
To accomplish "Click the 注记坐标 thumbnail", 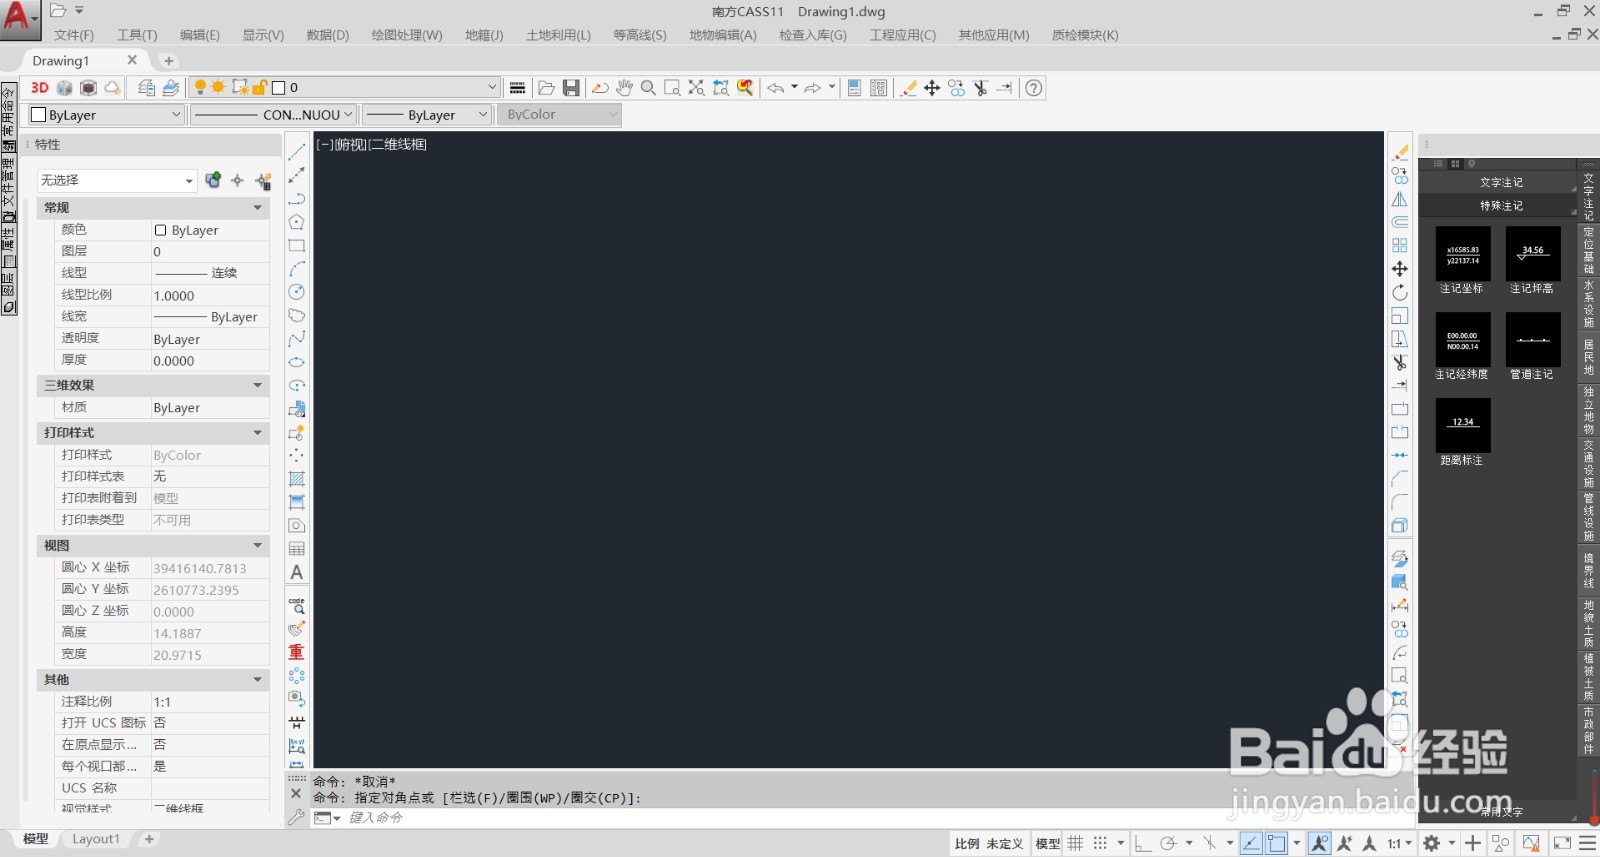I will [1463, 255].
